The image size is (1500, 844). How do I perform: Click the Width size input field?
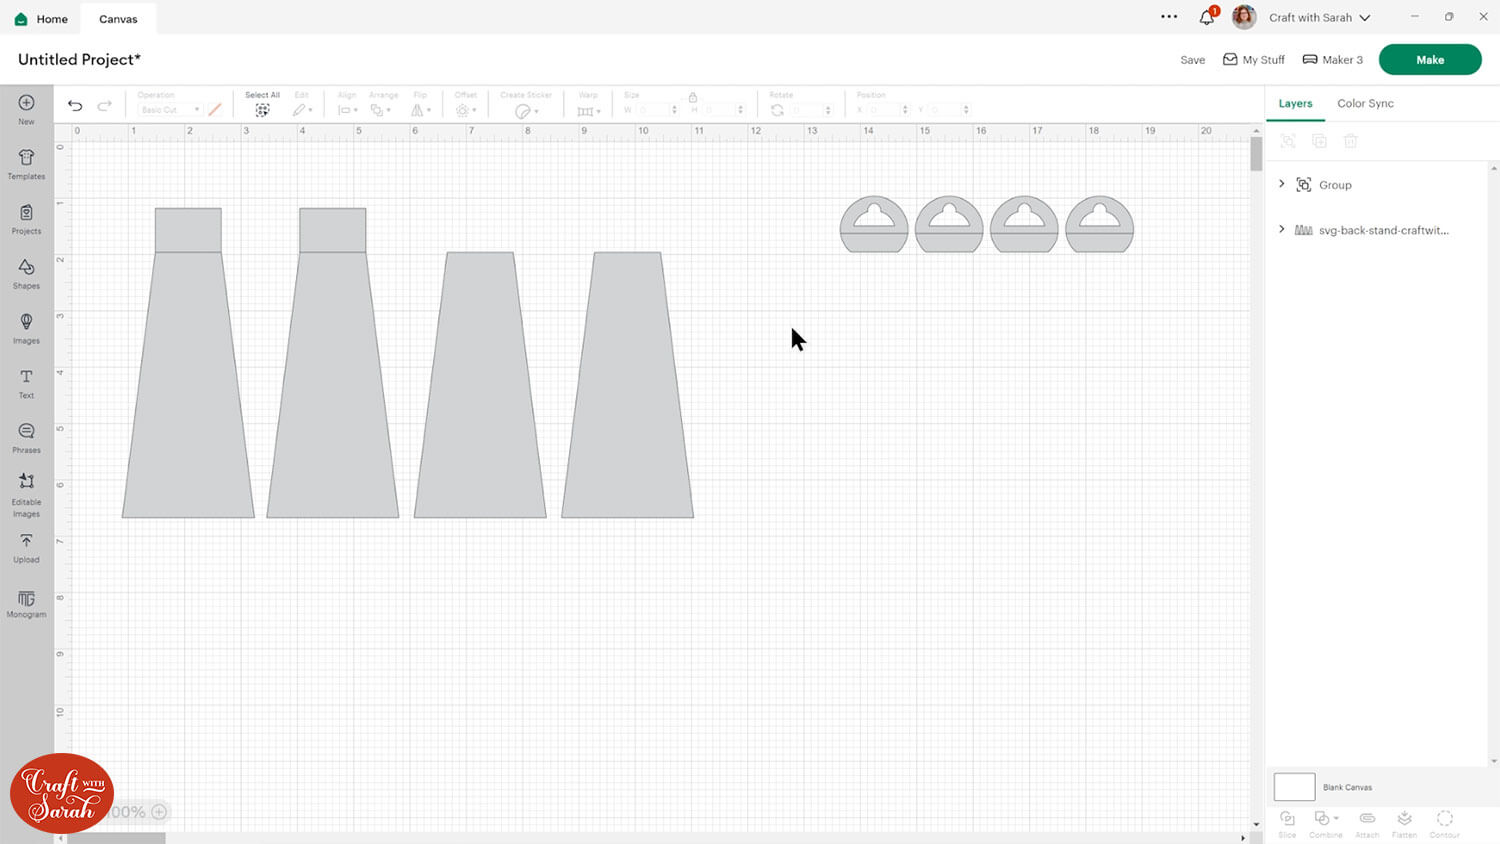coord(656,110)
